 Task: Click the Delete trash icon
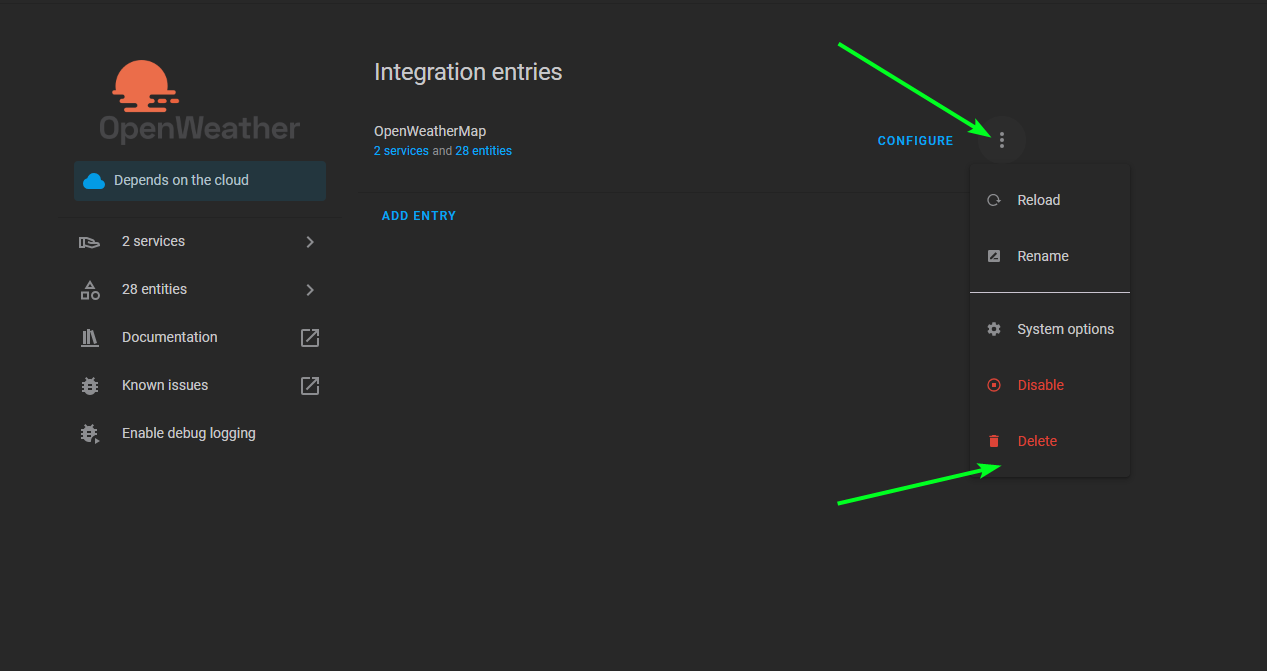point(993,440)
